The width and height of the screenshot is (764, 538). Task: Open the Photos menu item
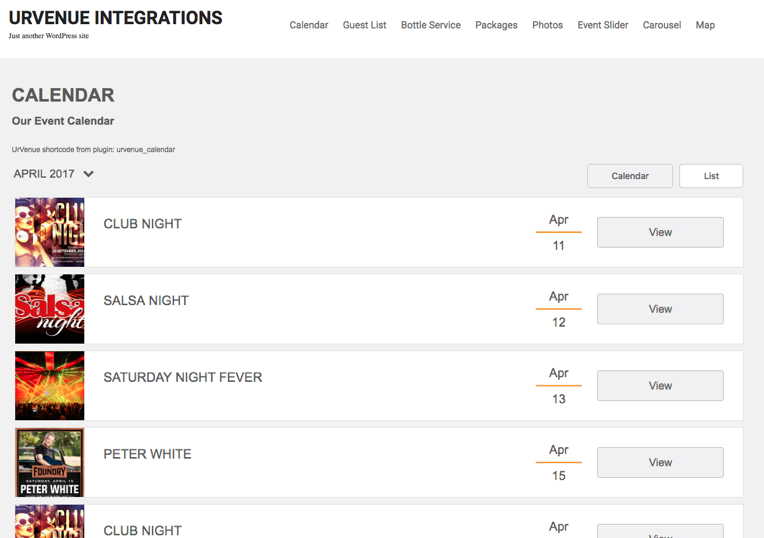(x=547, y=25)
